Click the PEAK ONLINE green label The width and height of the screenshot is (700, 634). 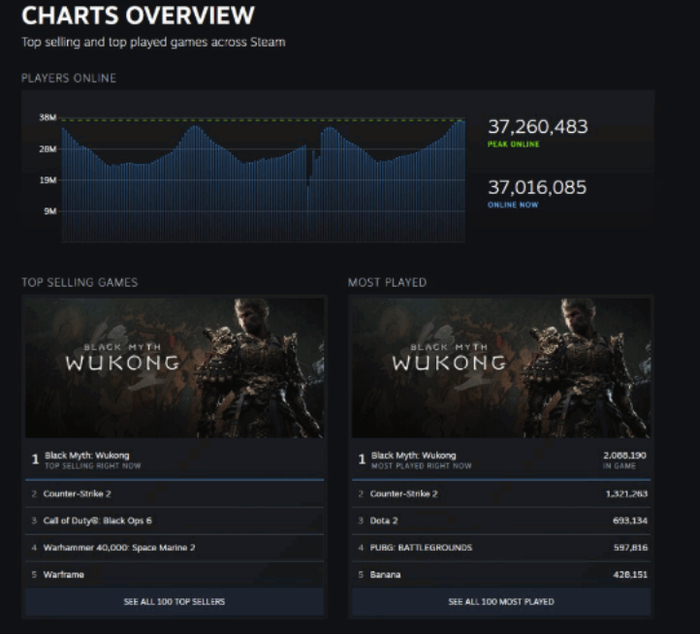(513, 144)
